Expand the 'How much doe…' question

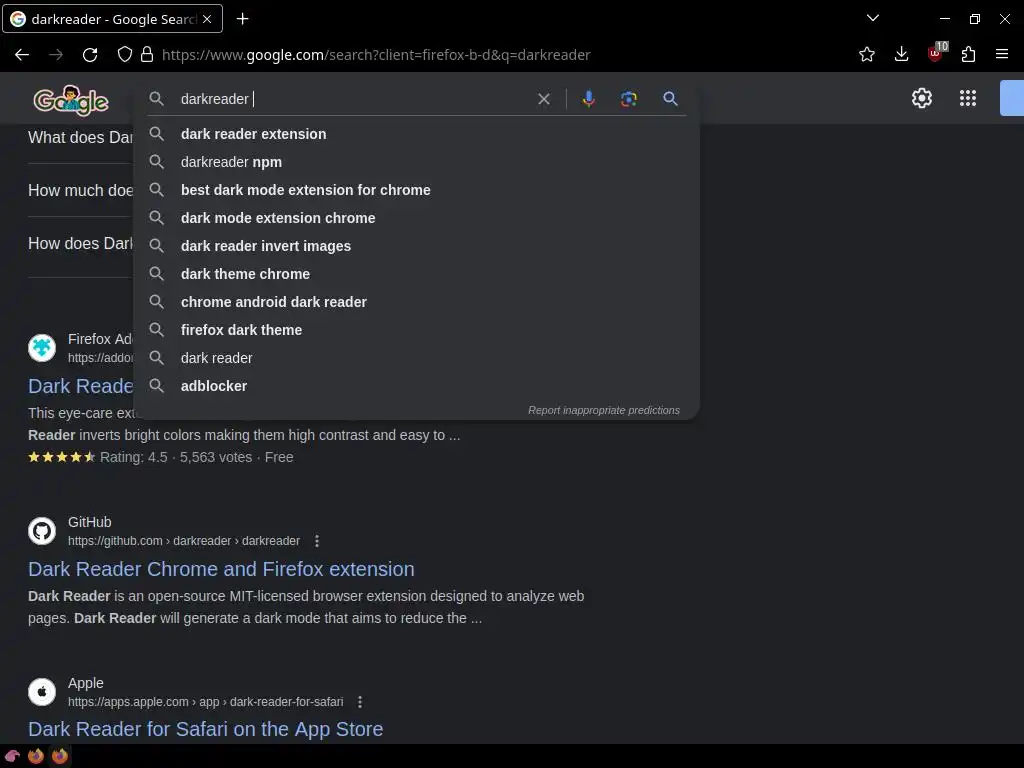[x=80, y=190]
